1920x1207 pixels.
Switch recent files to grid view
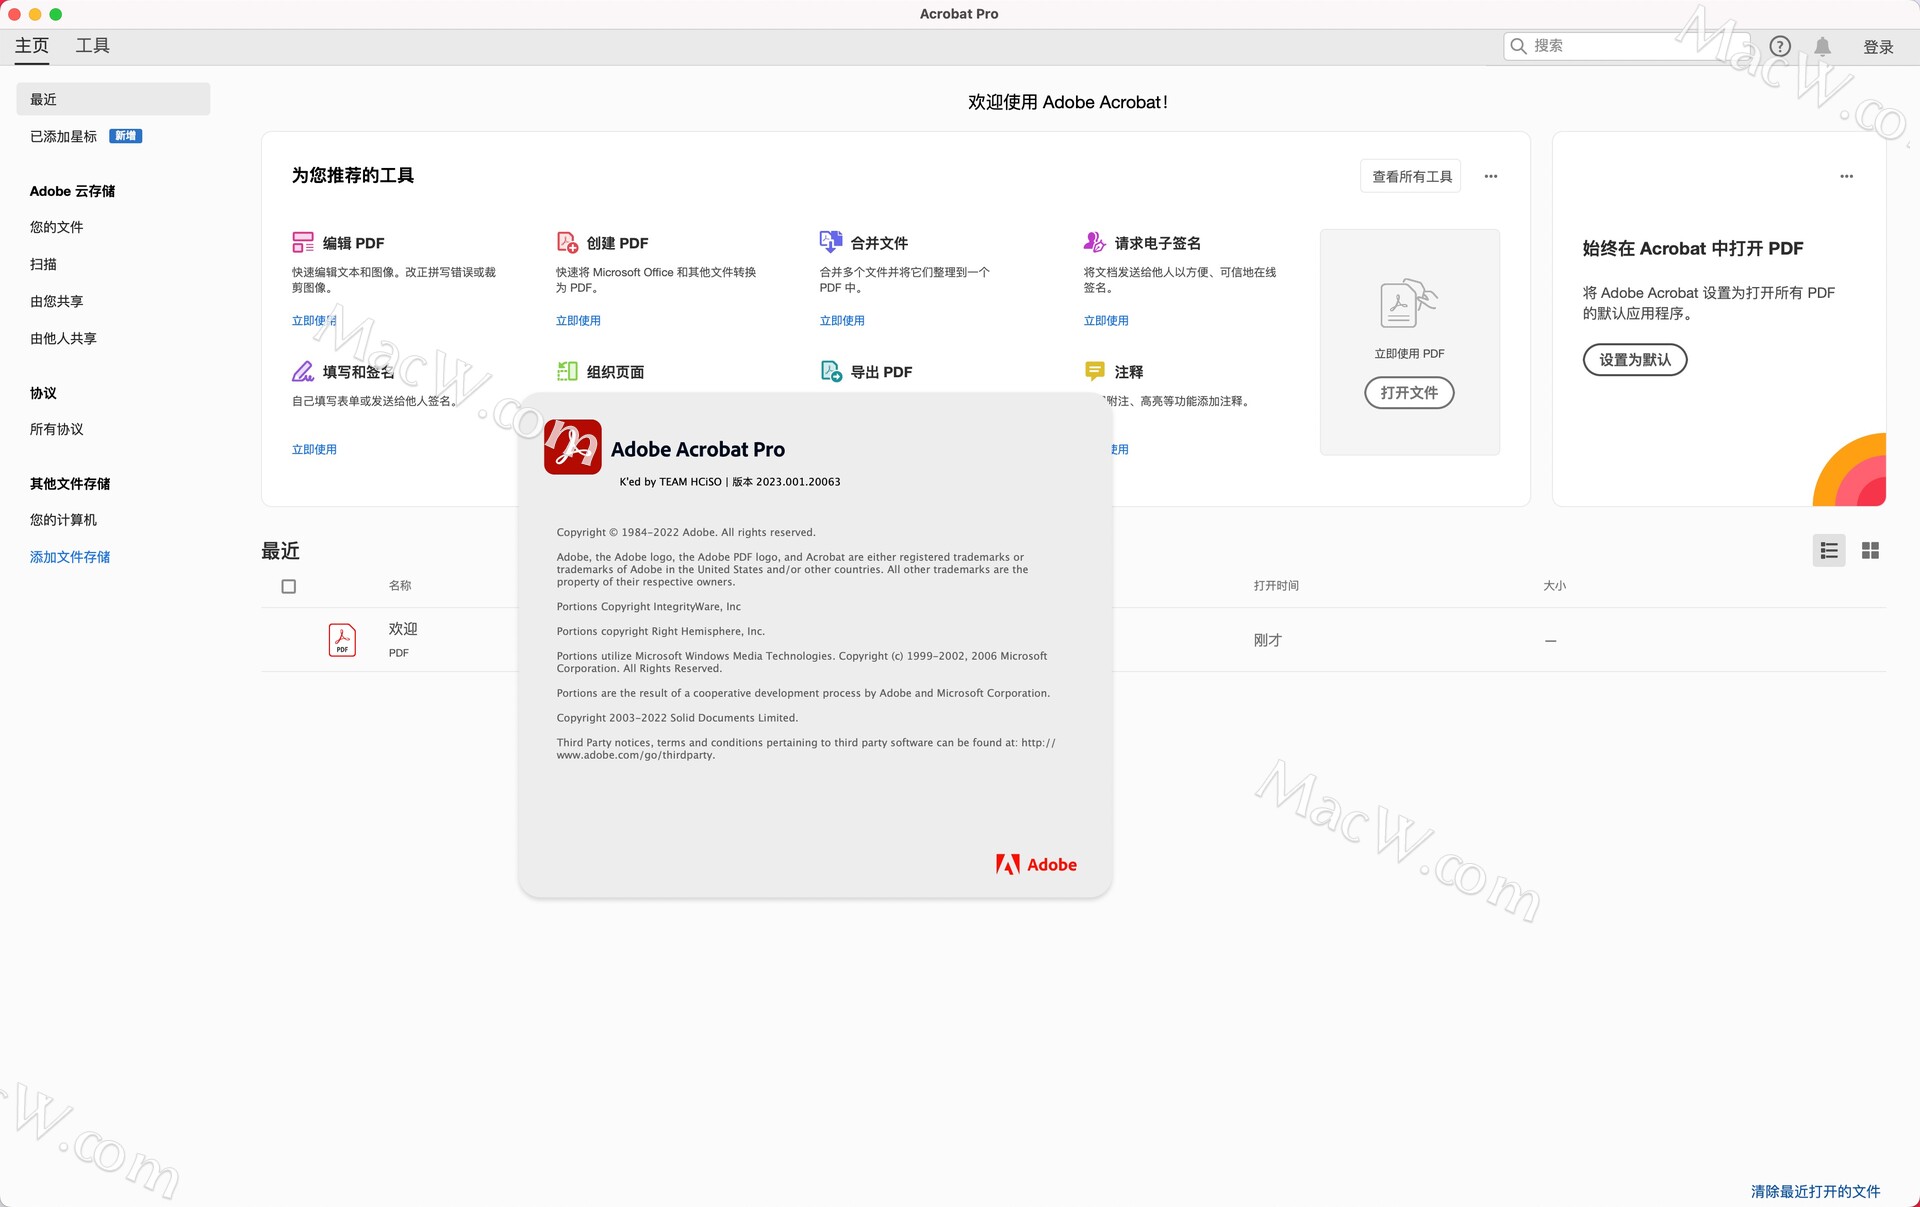(x=1871, y=550)
